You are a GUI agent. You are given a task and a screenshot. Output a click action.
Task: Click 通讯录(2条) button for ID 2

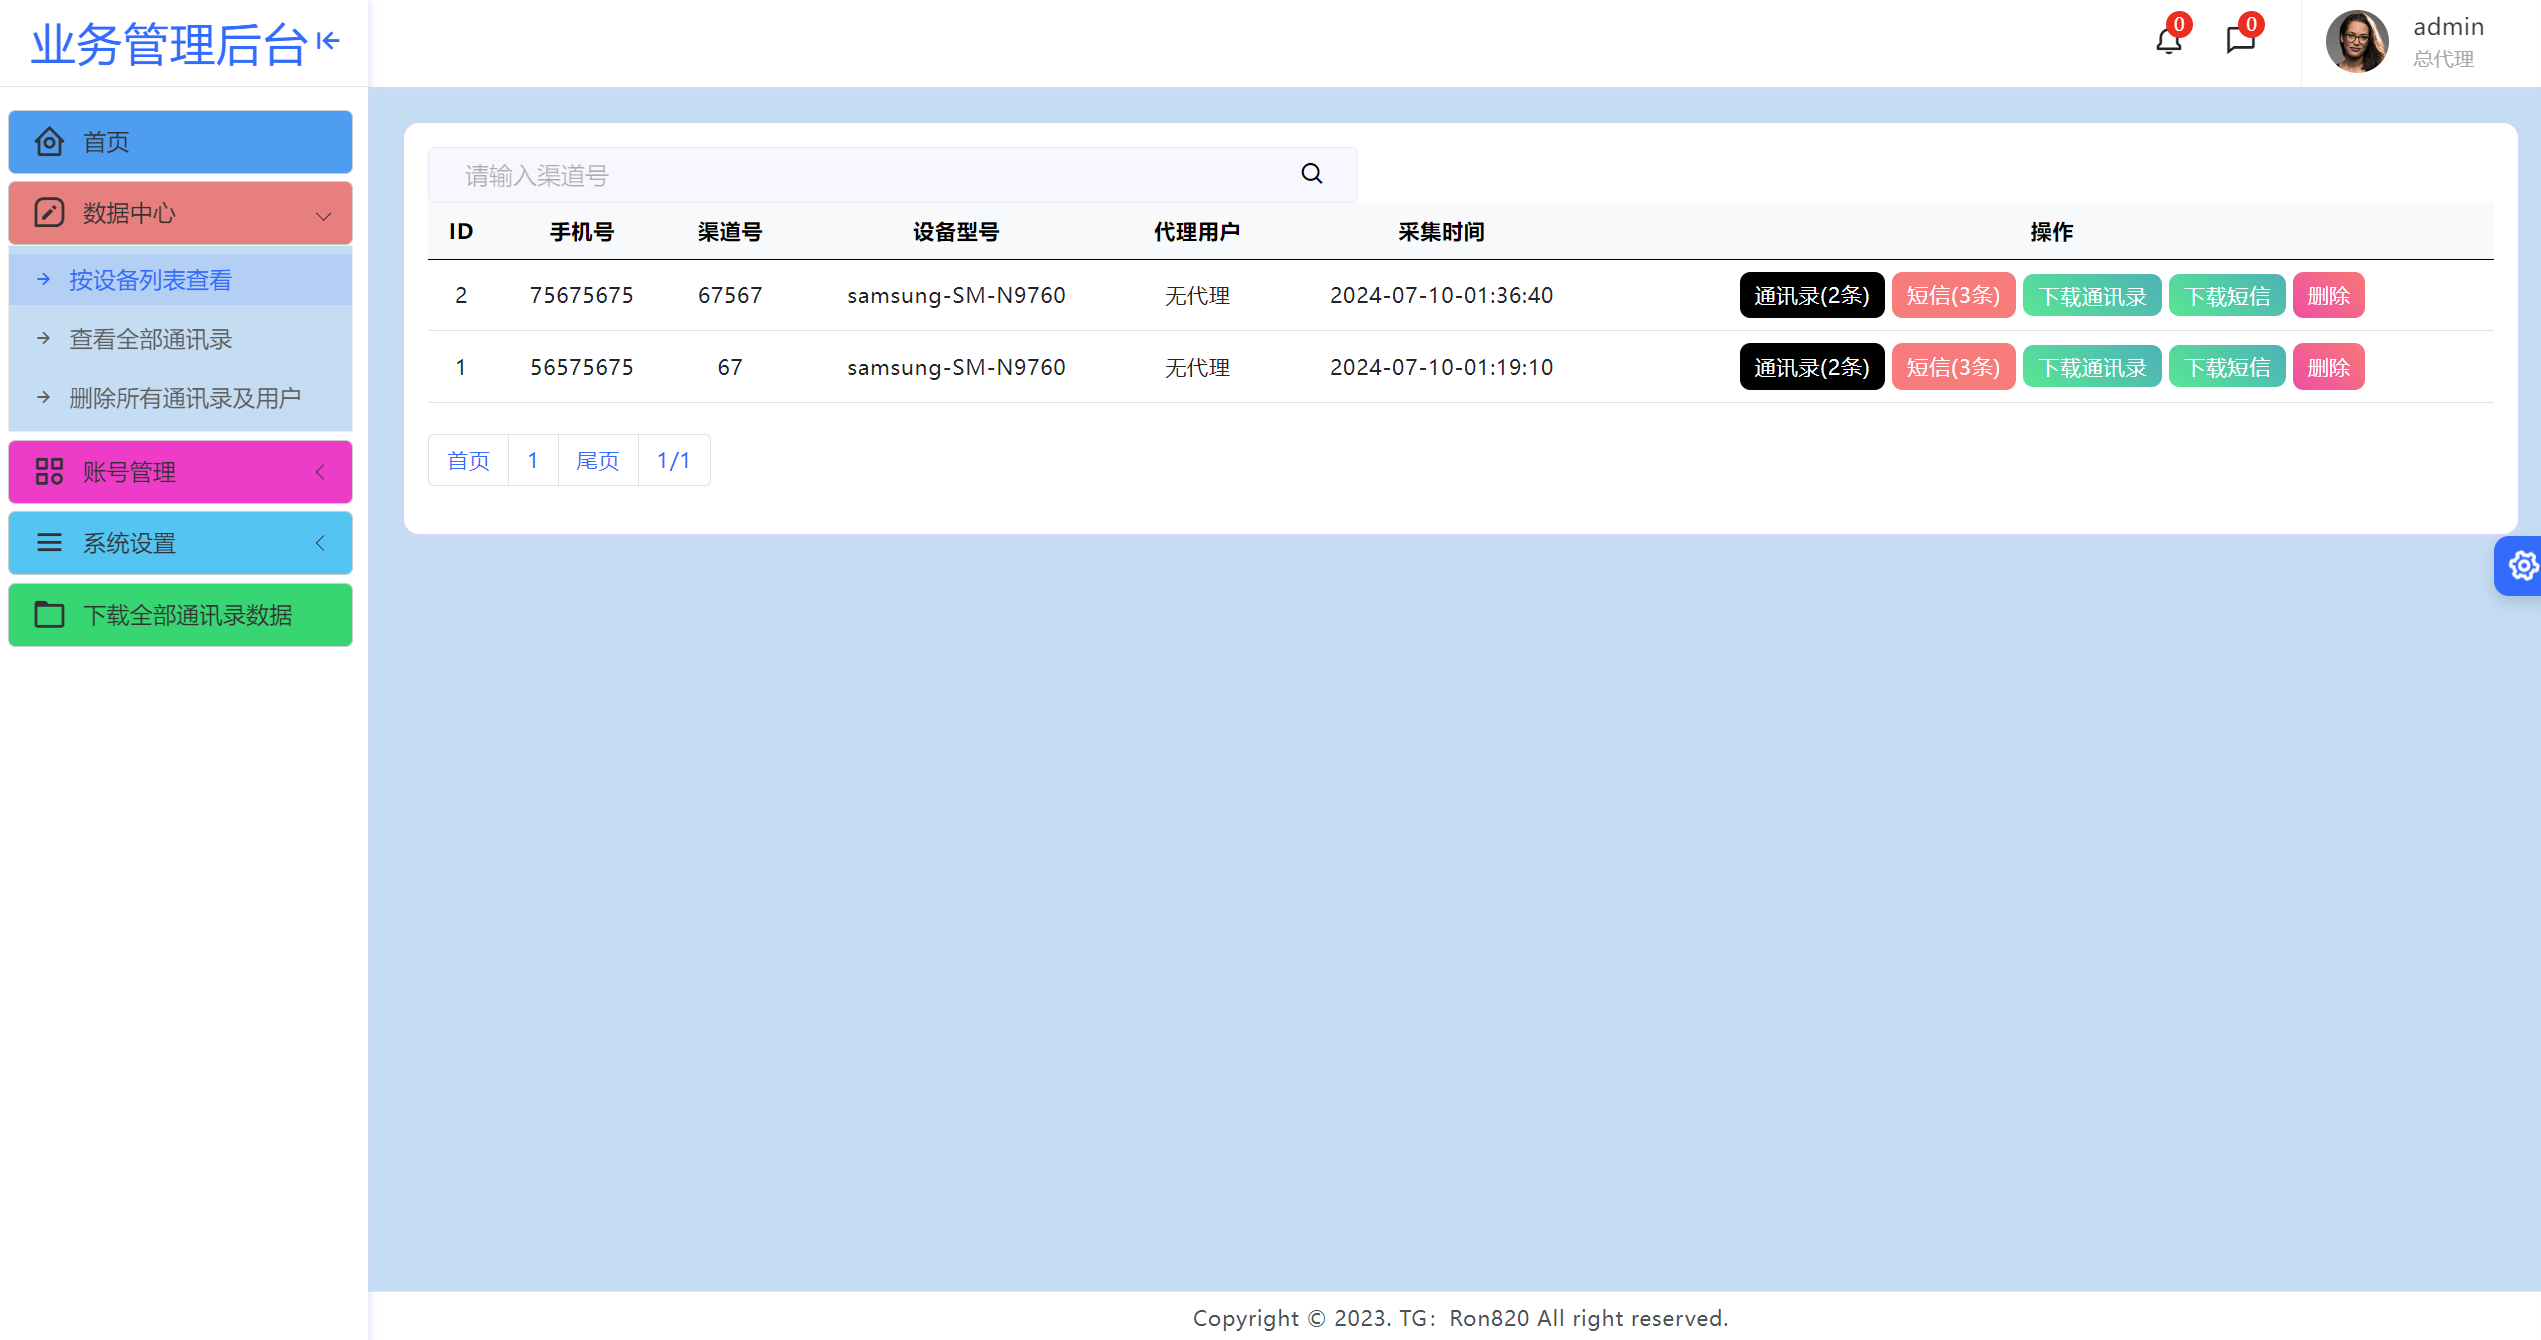pos(1812,296)
